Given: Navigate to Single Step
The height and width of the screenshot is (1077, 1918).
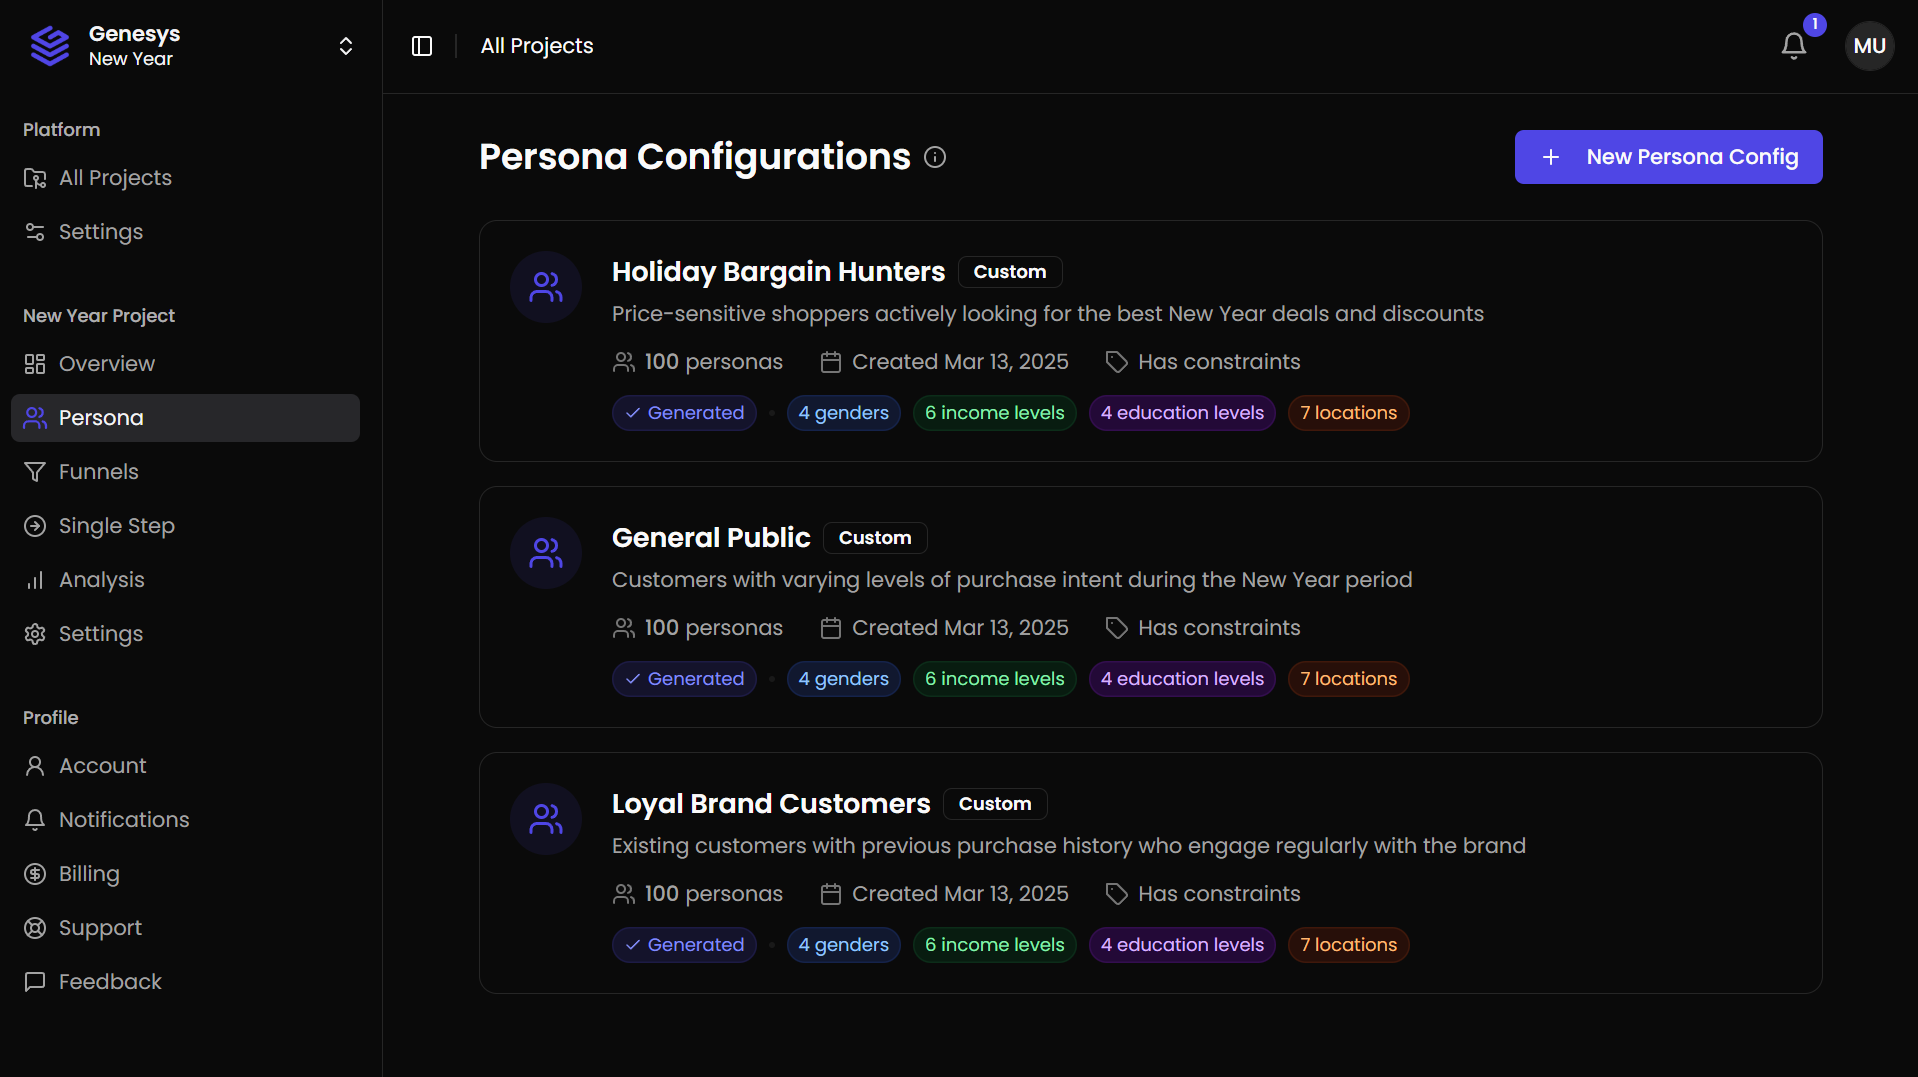Looking at the screenshot, I should click(185, 526).
